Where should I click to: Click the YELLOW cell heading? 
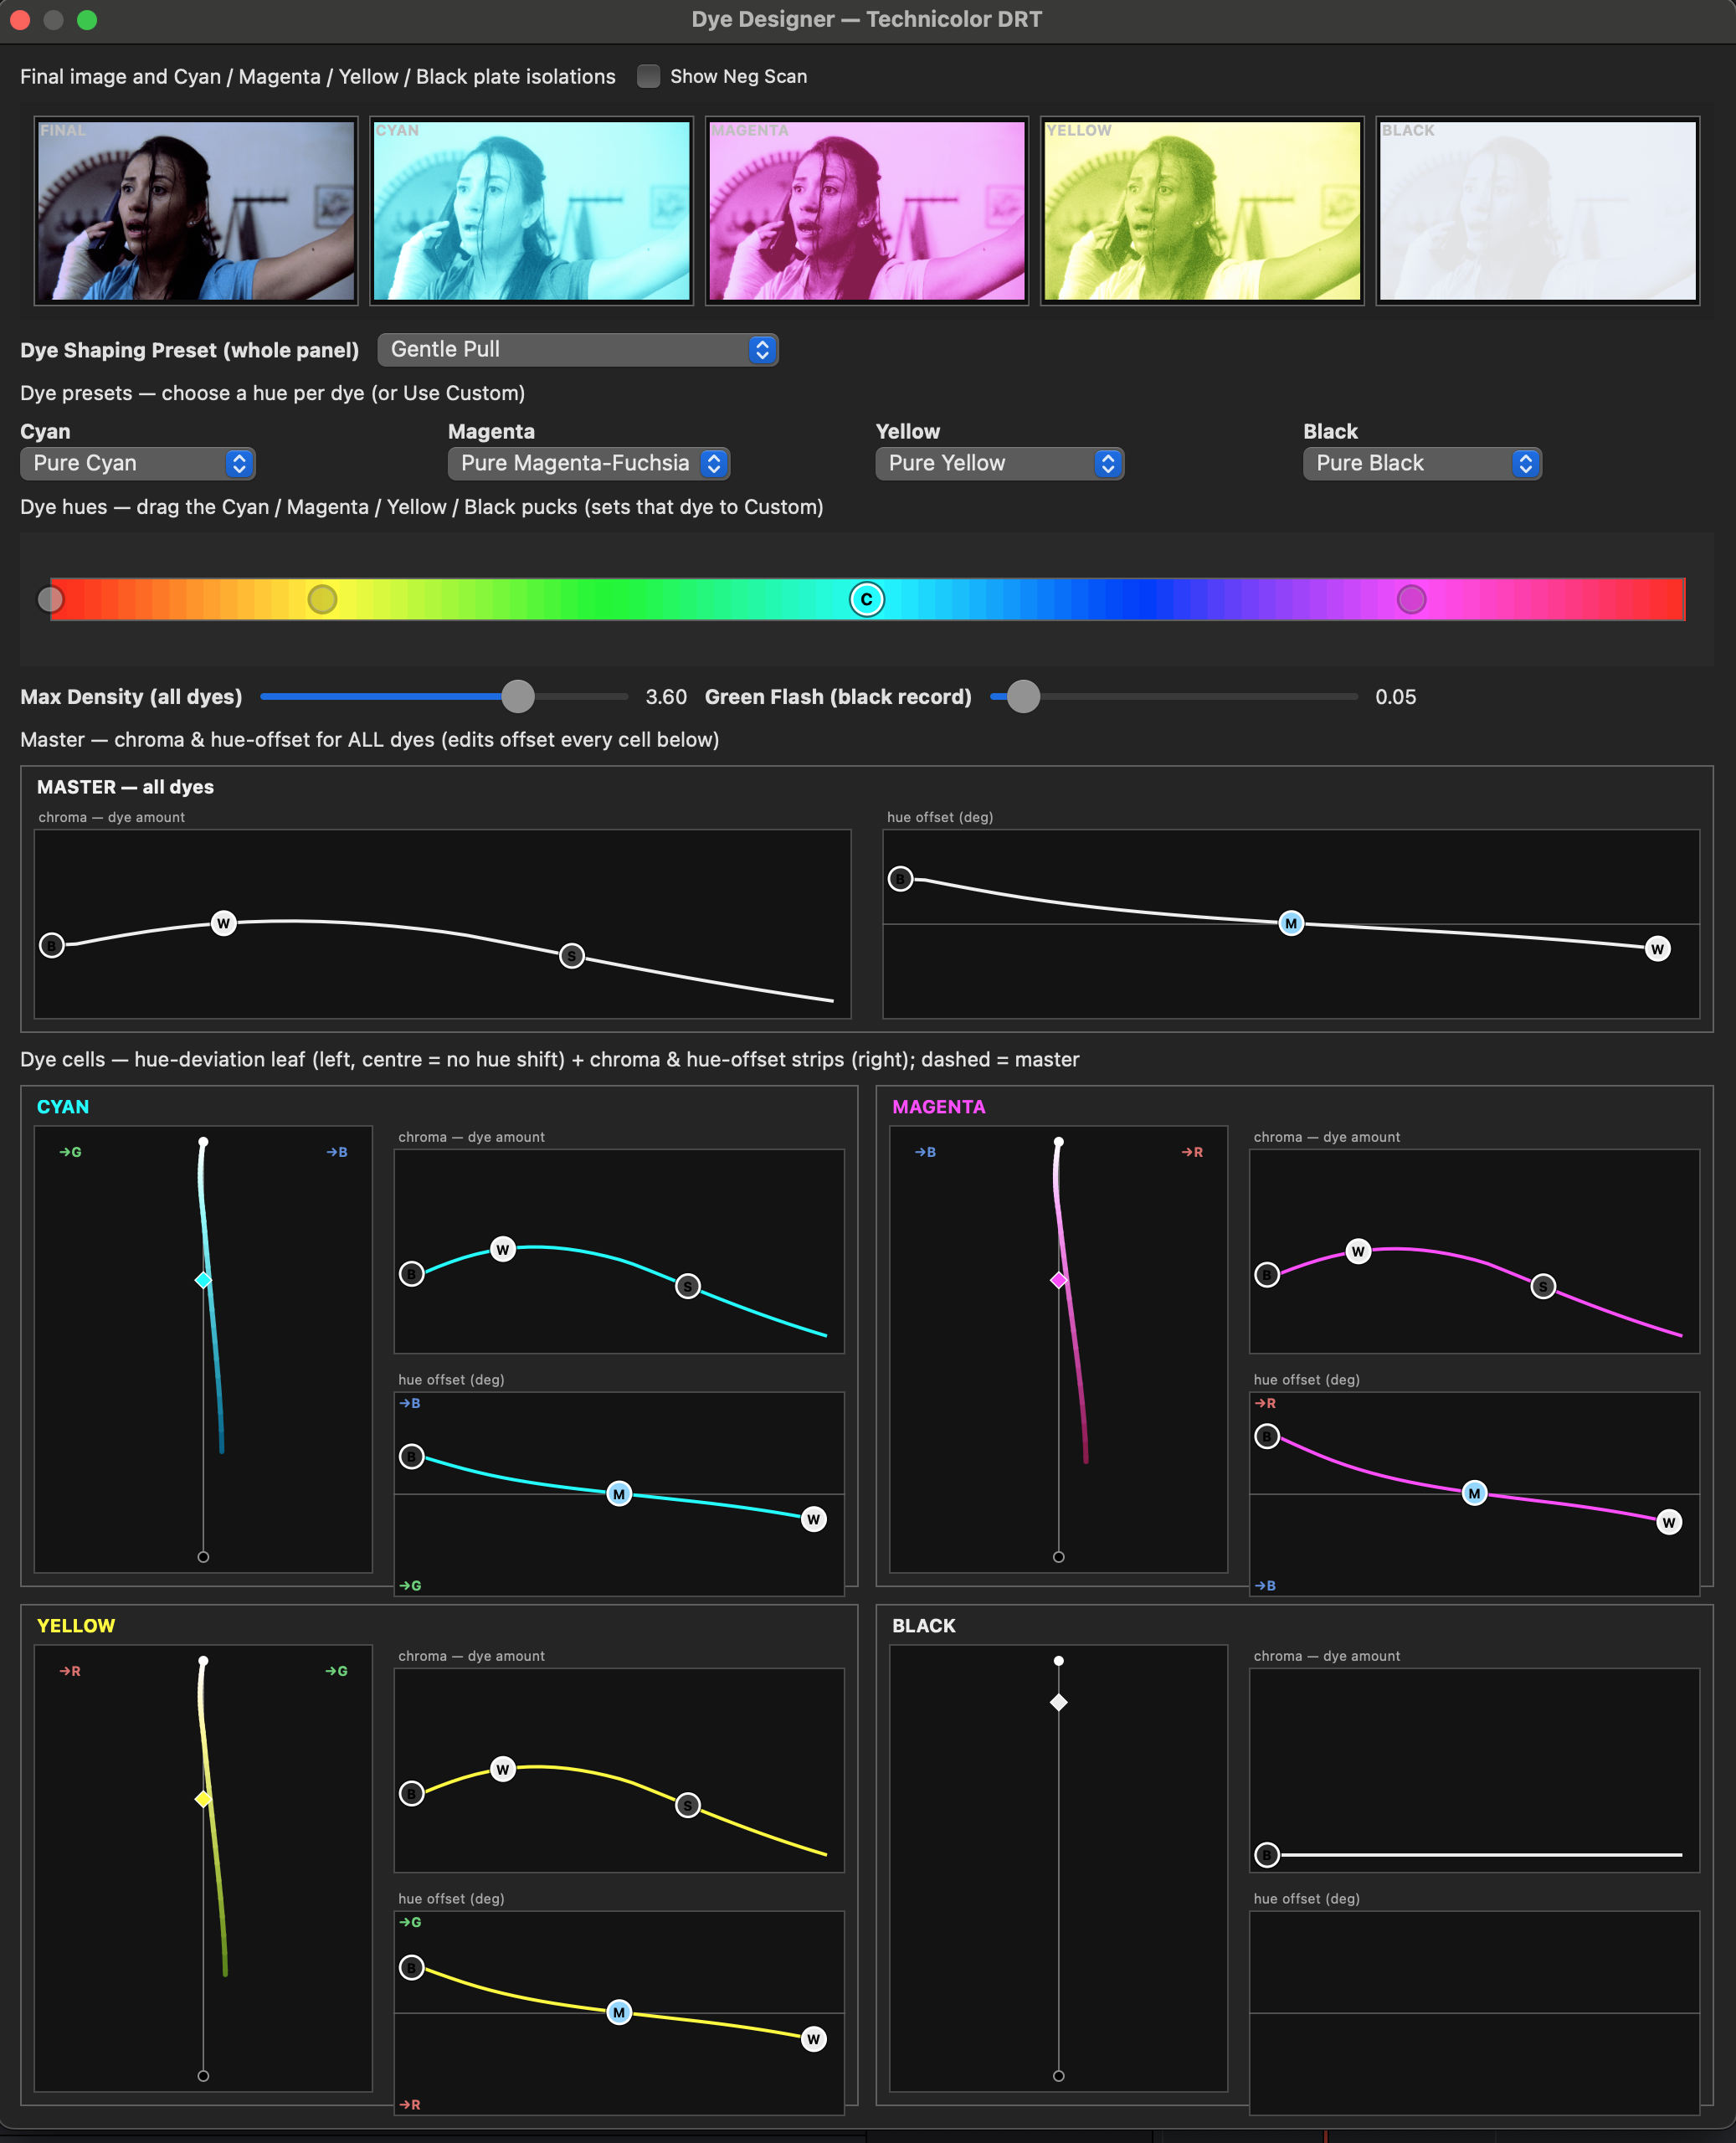coord(76,1625)
